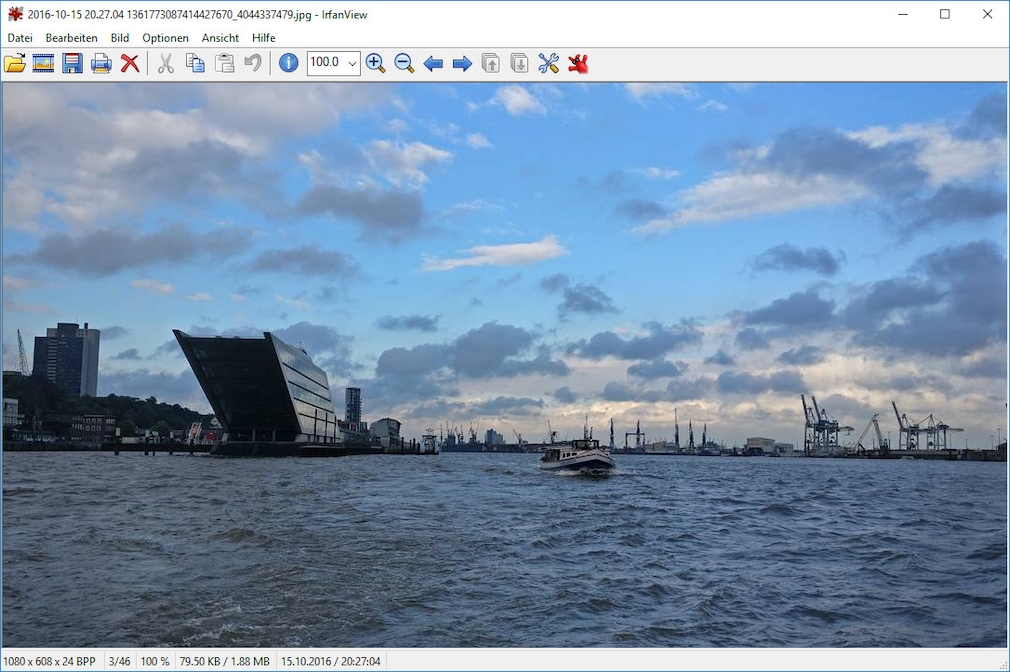Open the Bild menu
The height and width of the screenshot is (672, 1010).
pos(119,37)
